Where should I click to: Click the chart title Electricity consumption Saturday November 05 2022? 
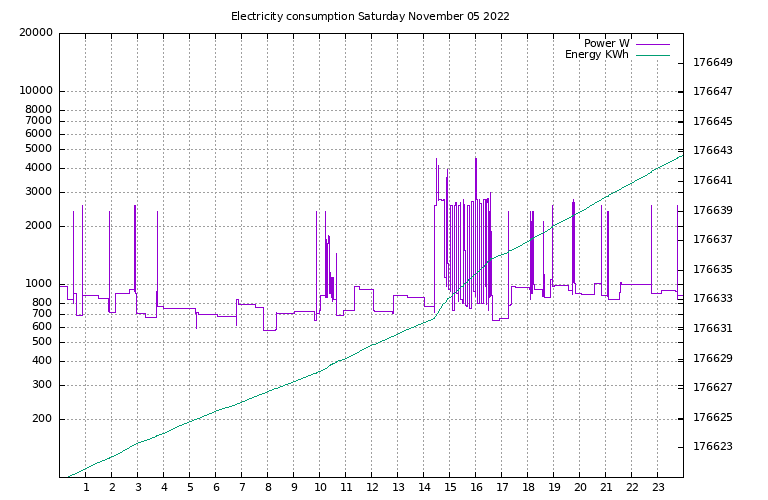tap(370, 16)
